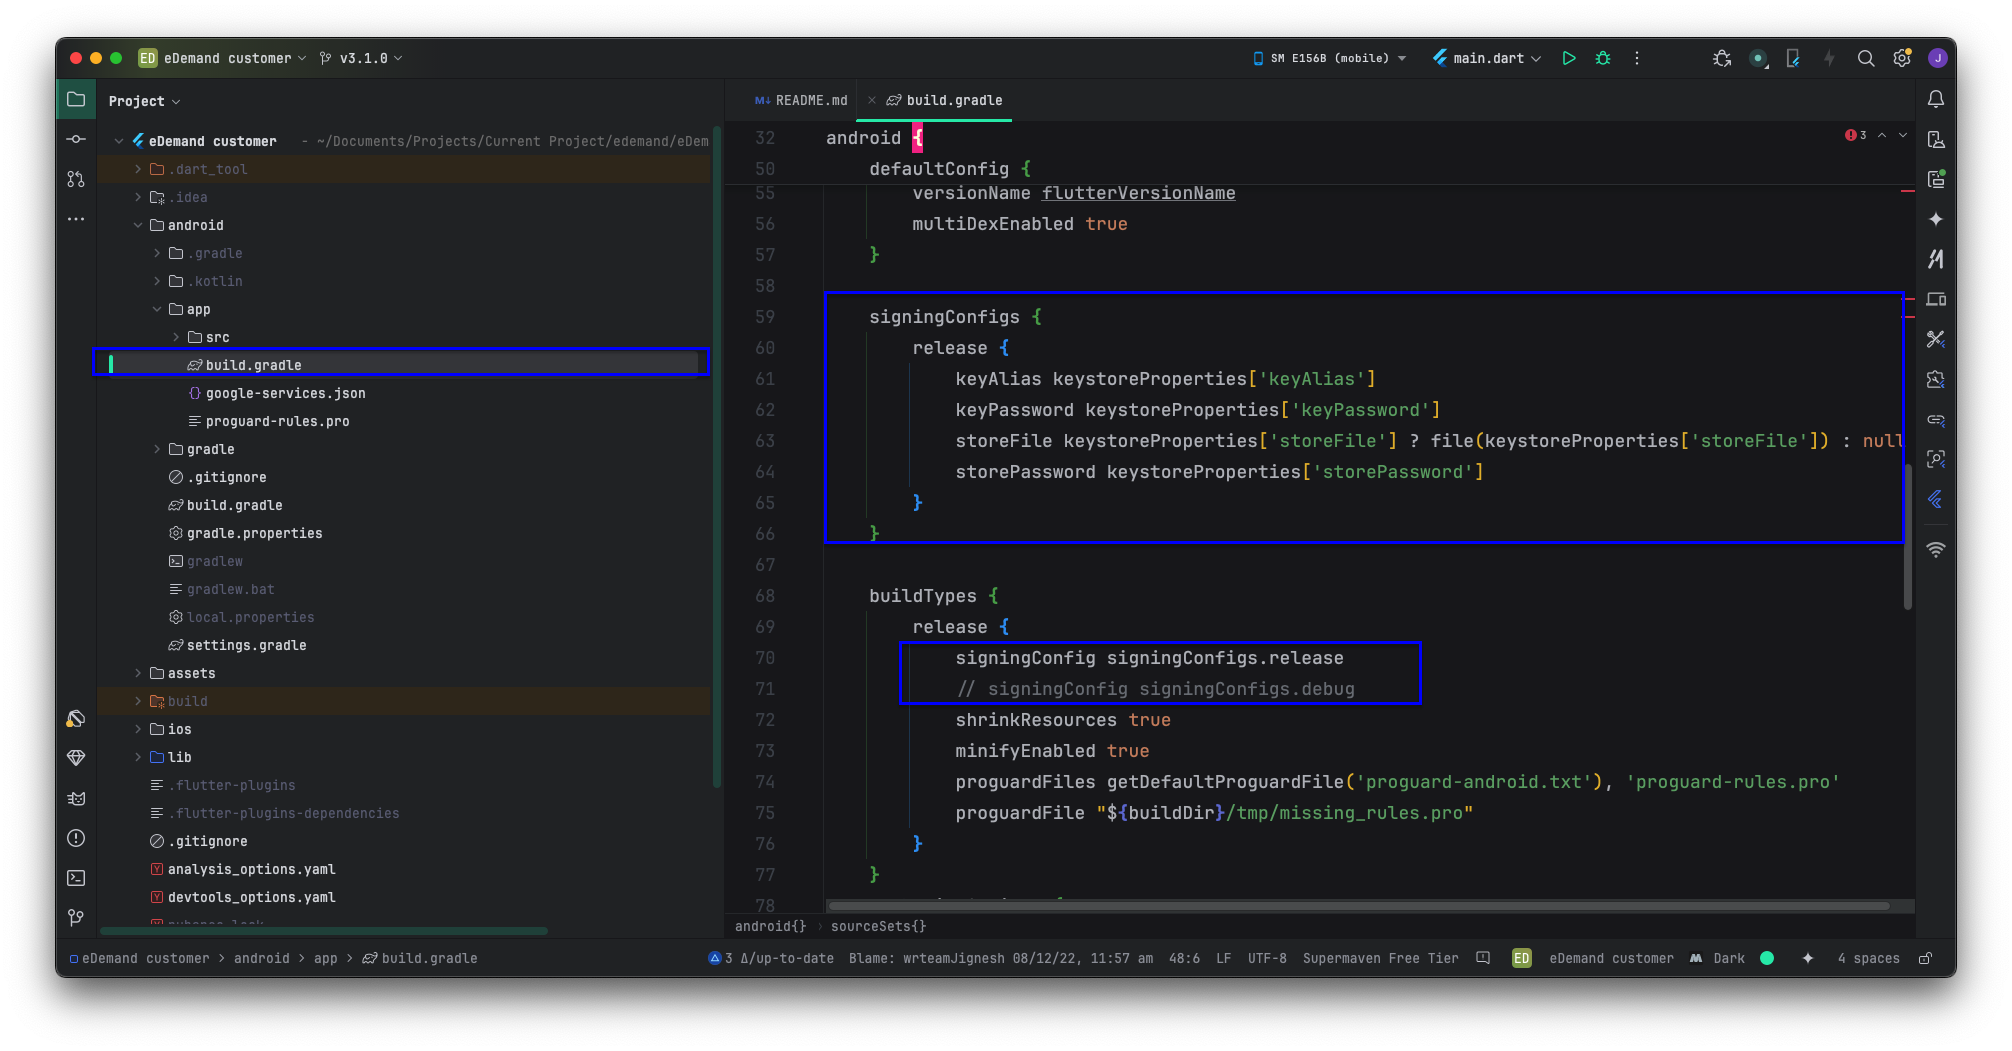Open devtools_options.yaml file

[x=251, y=897]
